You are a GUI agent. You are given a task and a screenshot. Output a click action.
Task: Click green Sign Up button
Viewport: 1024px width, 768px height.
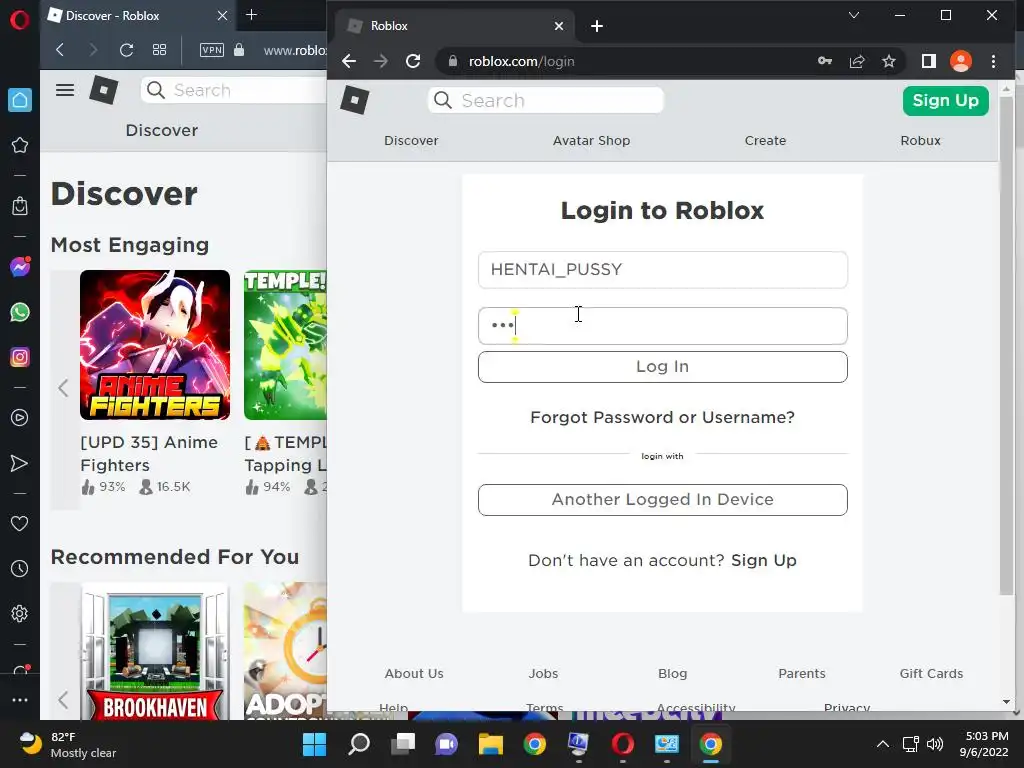coord(945,101)
